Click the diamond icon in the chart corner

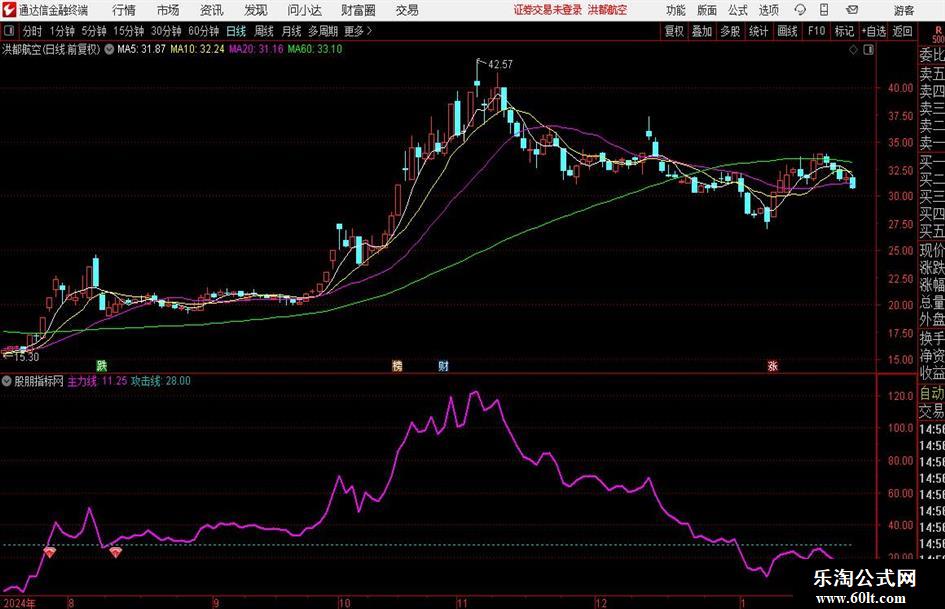click(x=853, y=50)
